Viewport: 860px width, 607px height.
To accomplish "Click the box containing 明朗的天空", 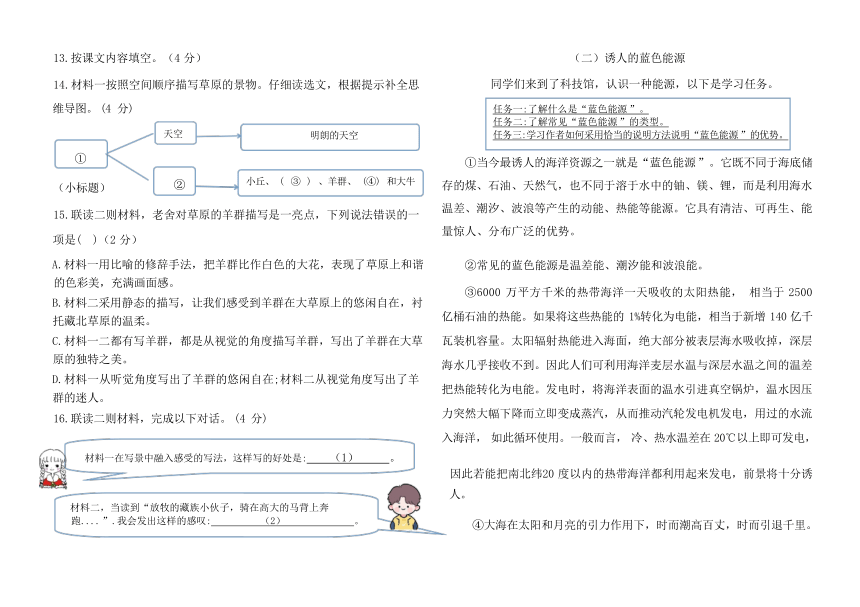I will point(330,137).
